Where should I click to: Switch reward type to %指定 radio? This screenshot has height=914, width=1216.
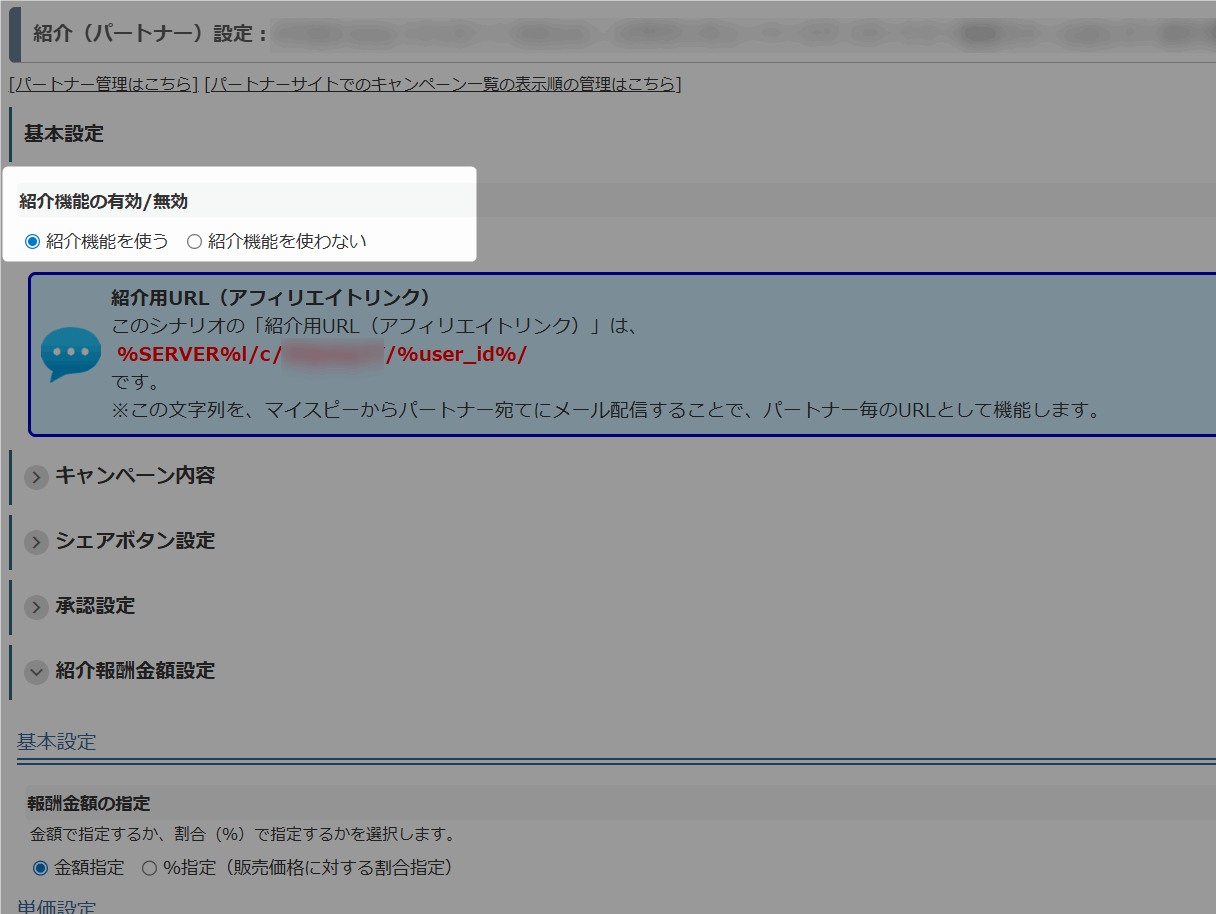149,868
